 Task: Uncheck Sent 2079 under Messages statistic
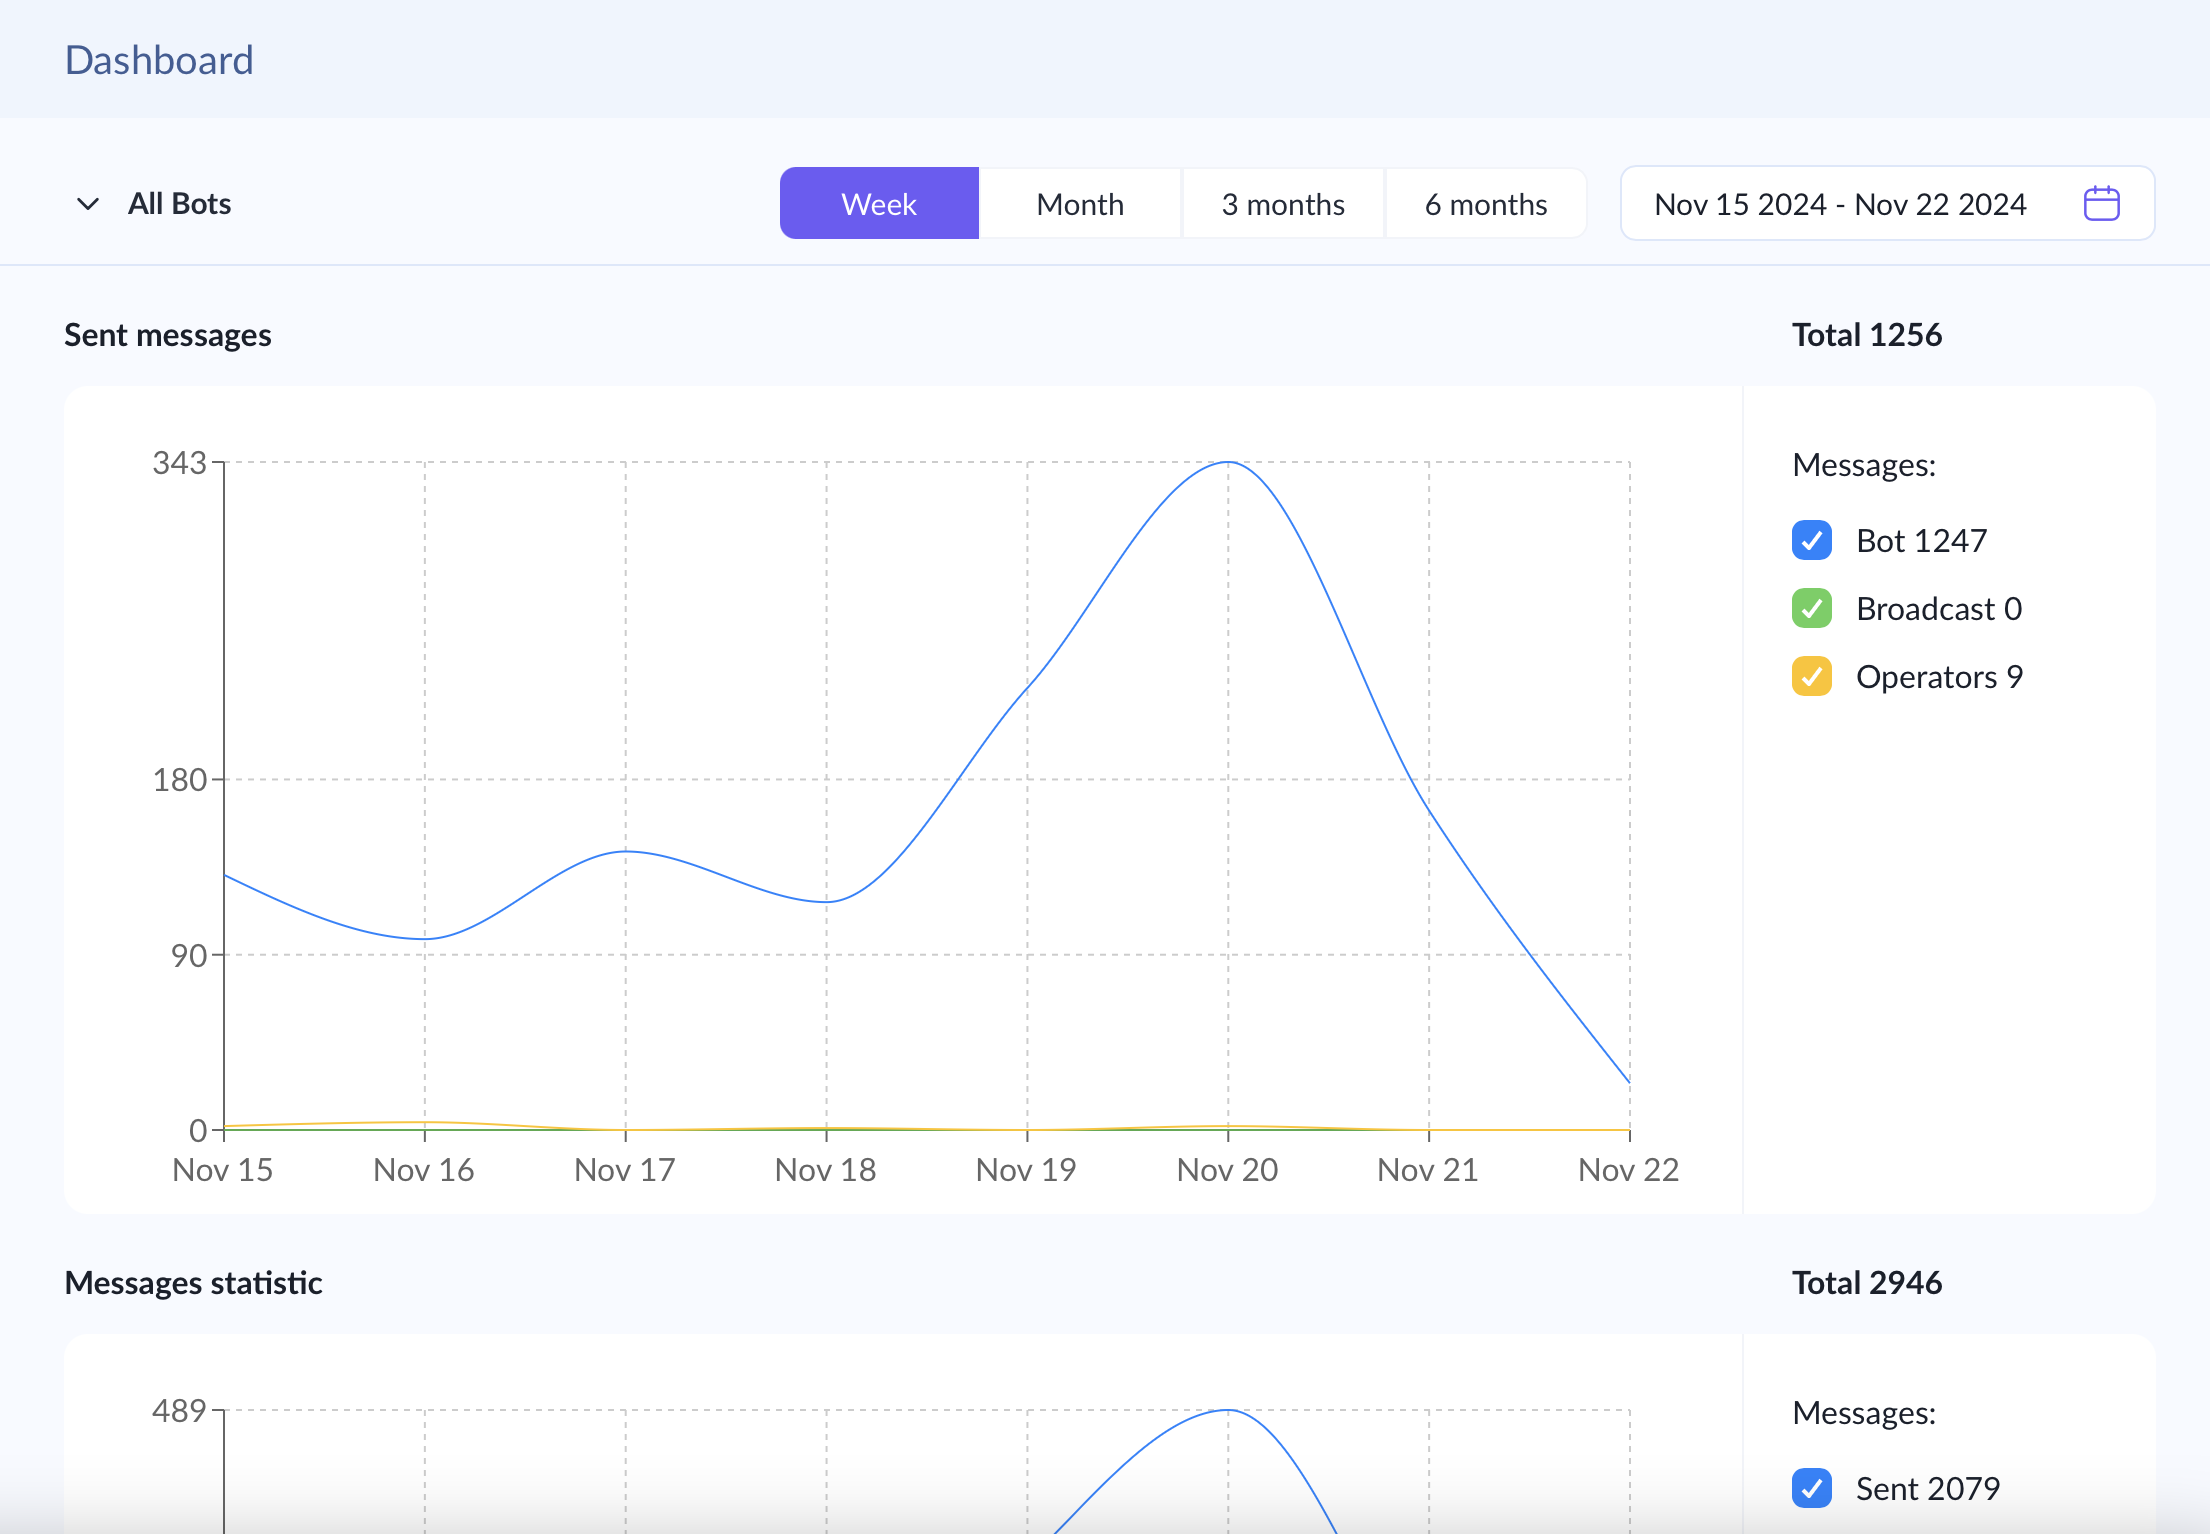tap(1811, 1489)
